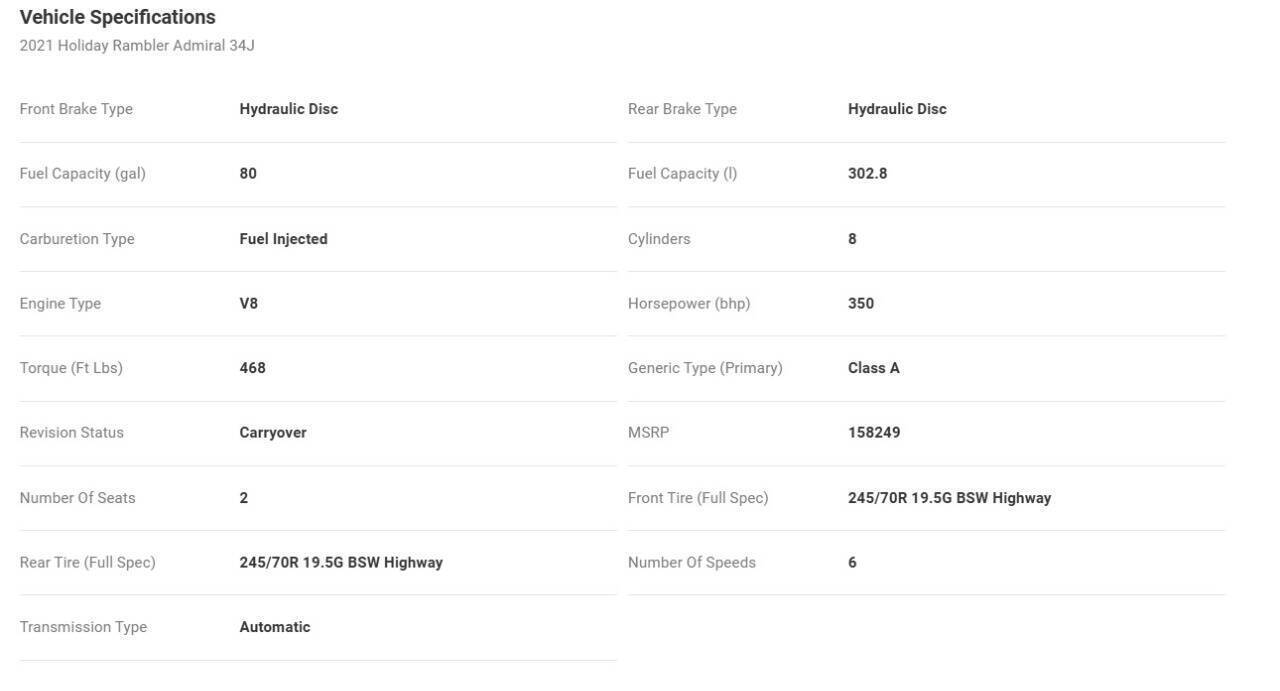Click the Fuel Capacity (l) value 302.8

[x=867, y=174]
